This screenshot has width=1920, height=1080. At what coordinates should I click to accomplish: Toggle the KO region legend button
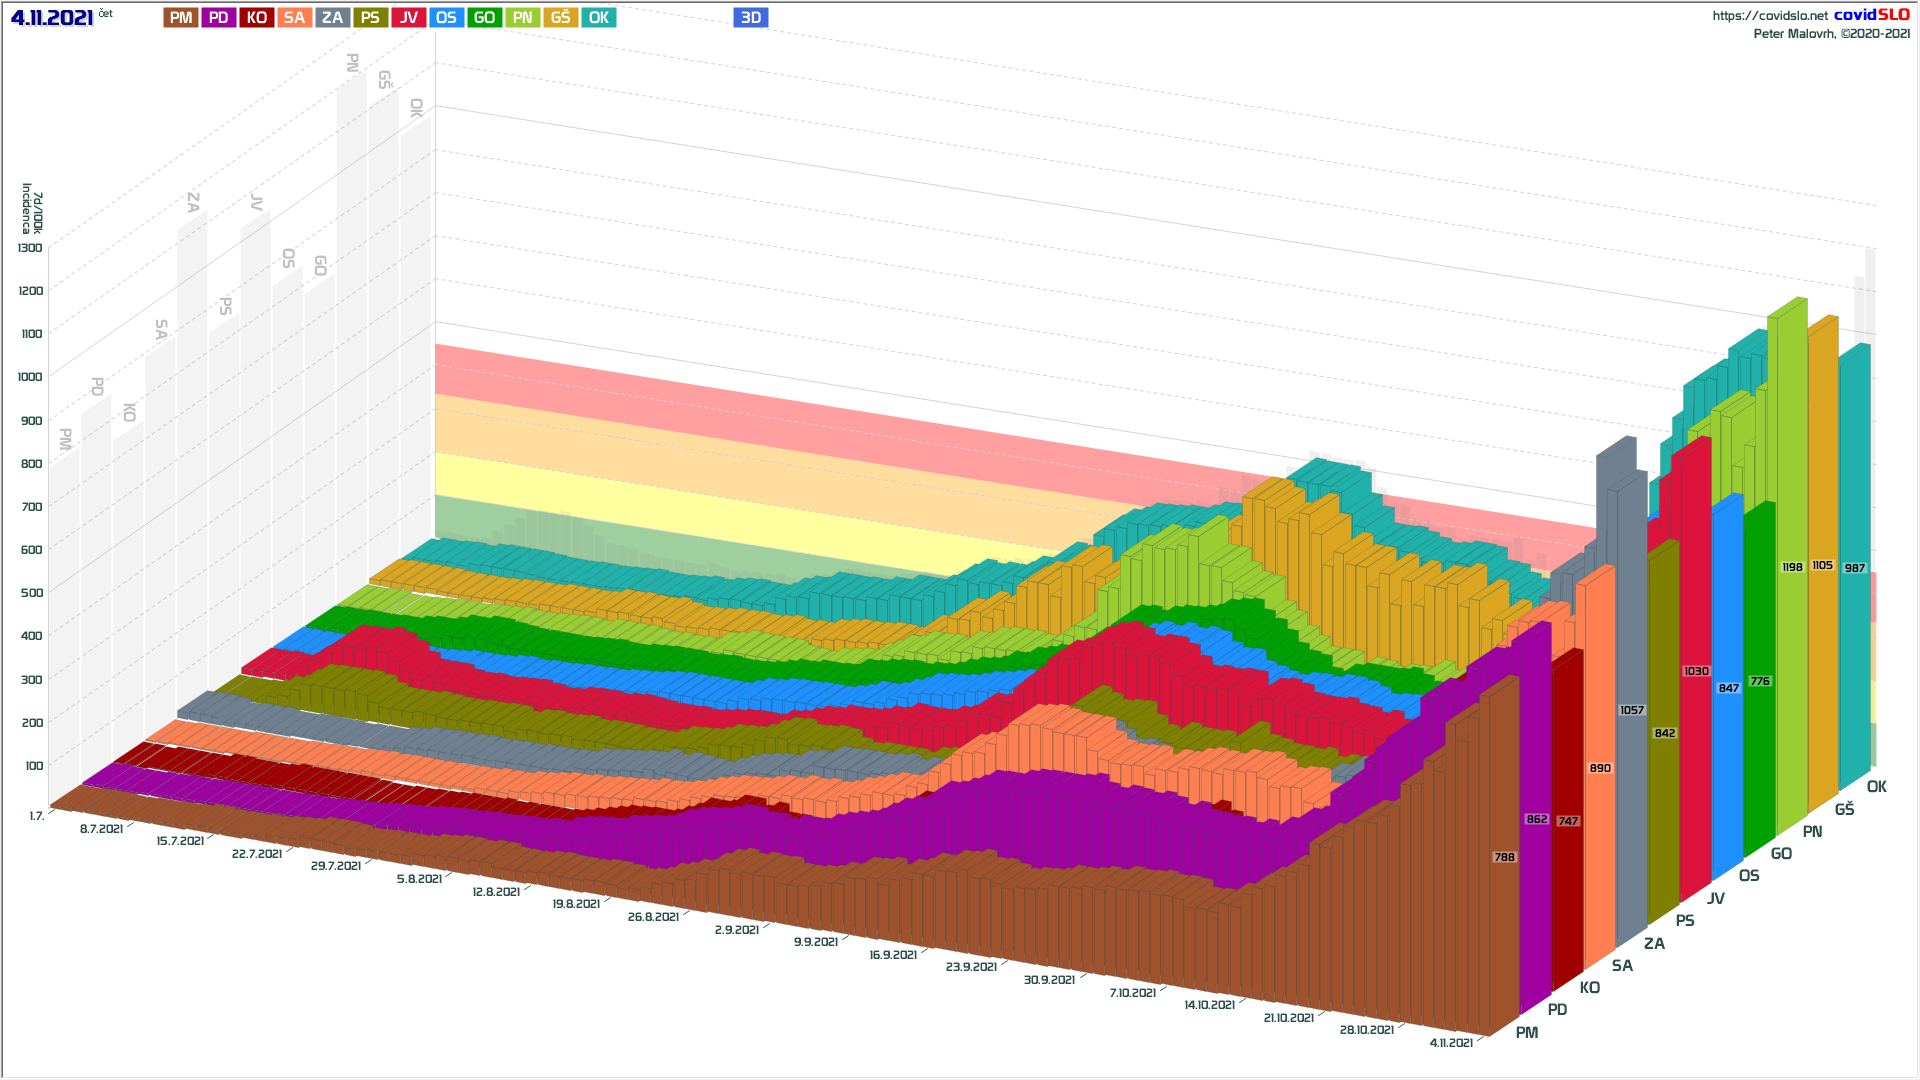(257, 18)
